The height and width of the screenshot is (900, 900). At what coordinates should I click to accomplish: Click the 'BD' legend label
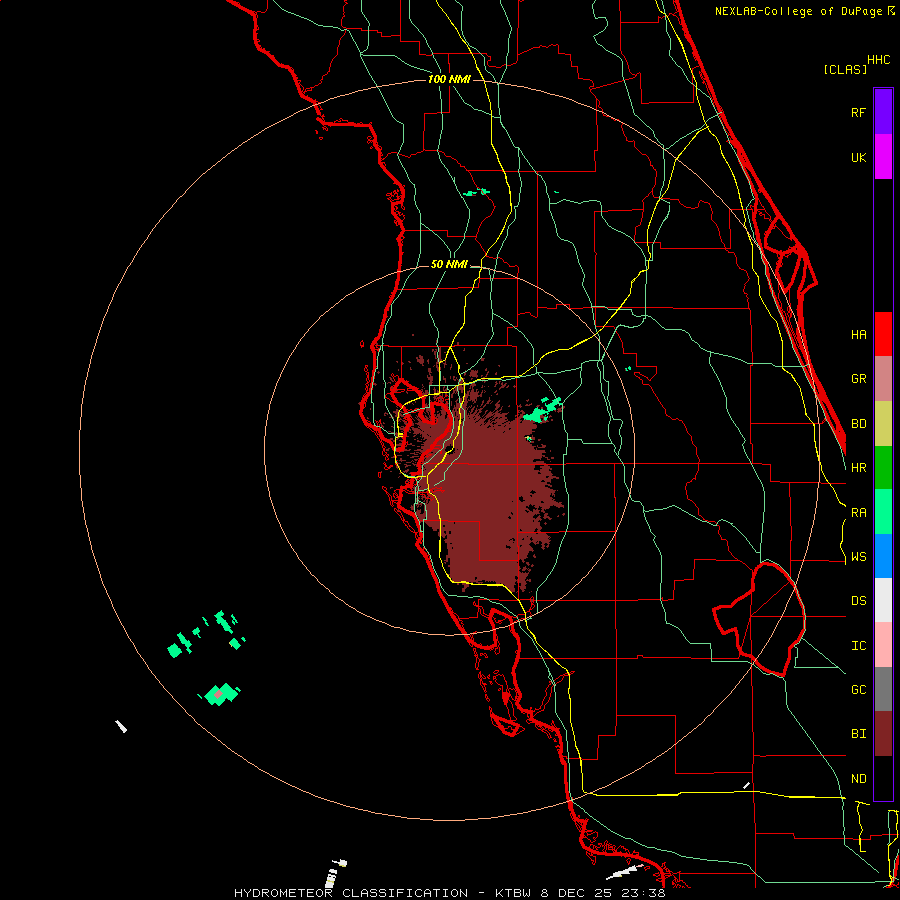[x=858, y=424]
